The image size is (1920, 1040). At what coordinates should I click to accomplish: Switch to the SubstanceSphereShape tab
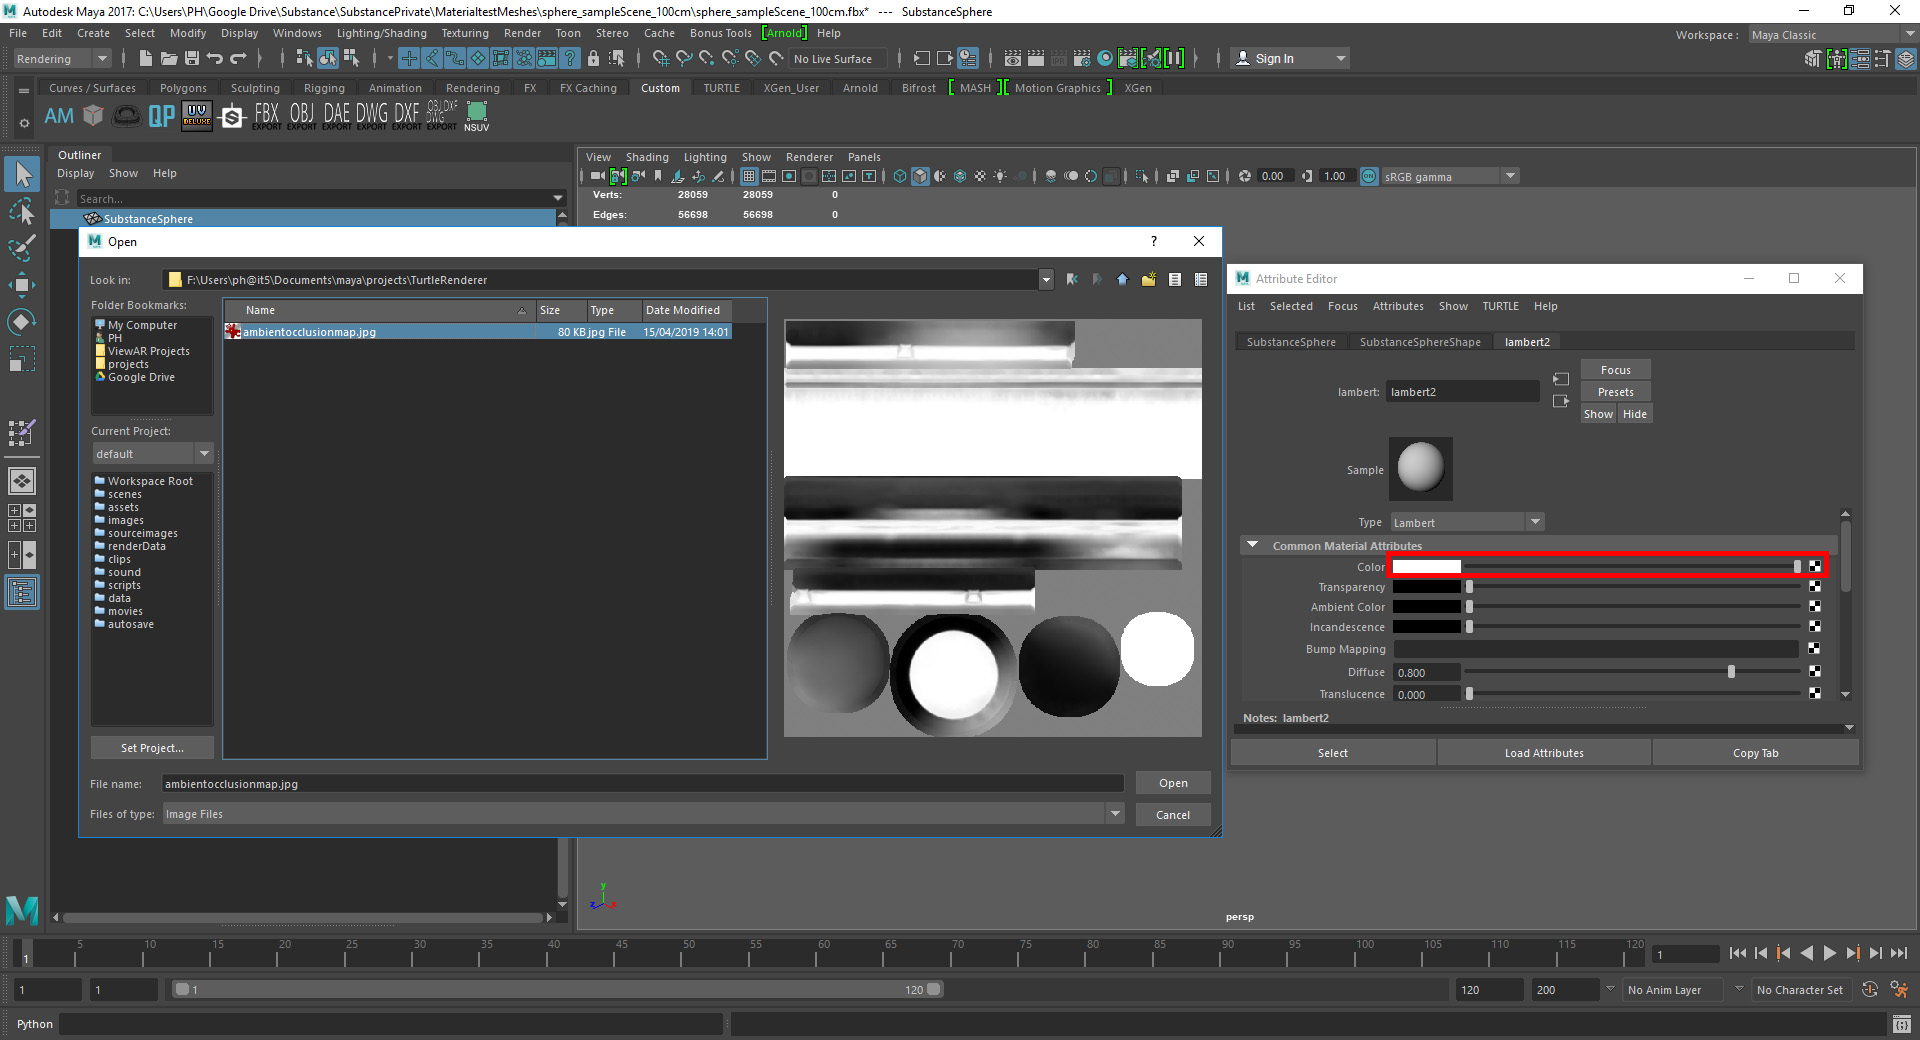pyautogui.click(x=1419, y=342)
